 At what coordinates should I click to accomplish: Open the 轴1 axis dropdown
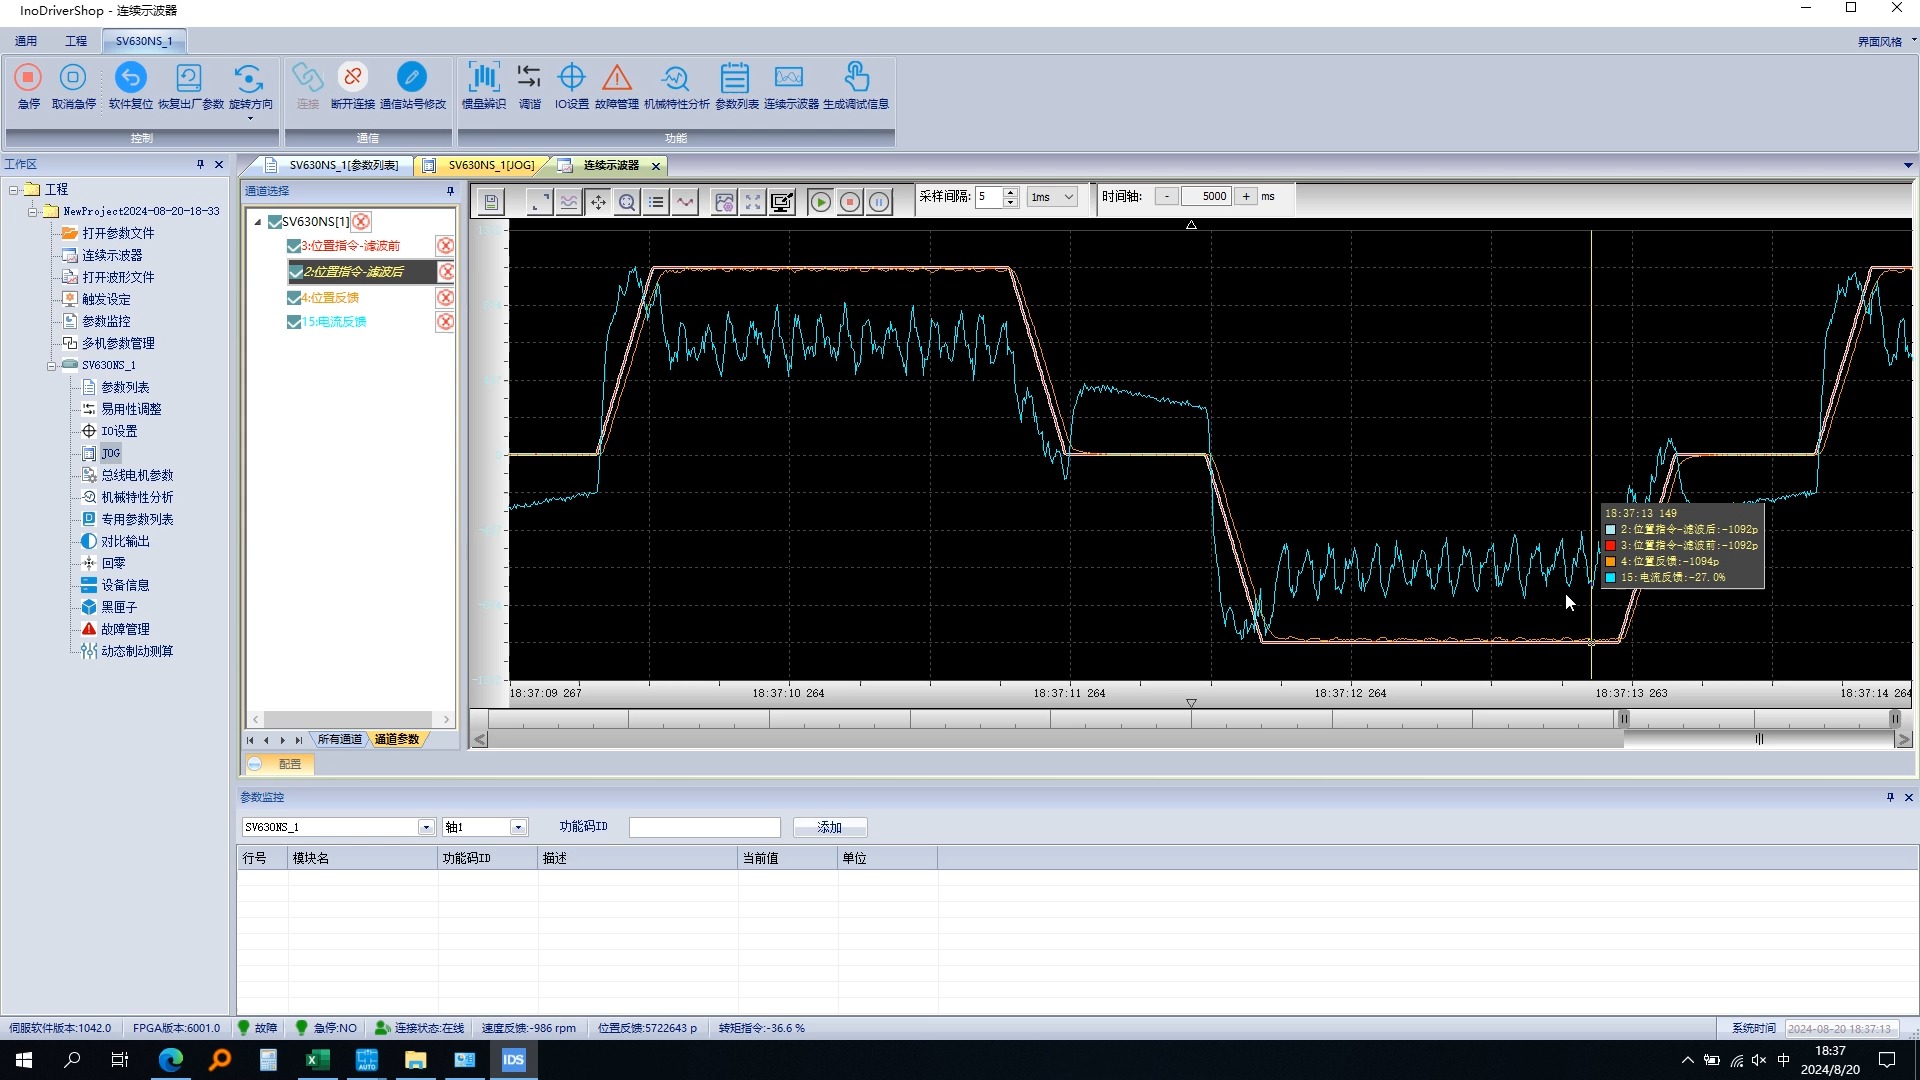[x=518, y=828]
